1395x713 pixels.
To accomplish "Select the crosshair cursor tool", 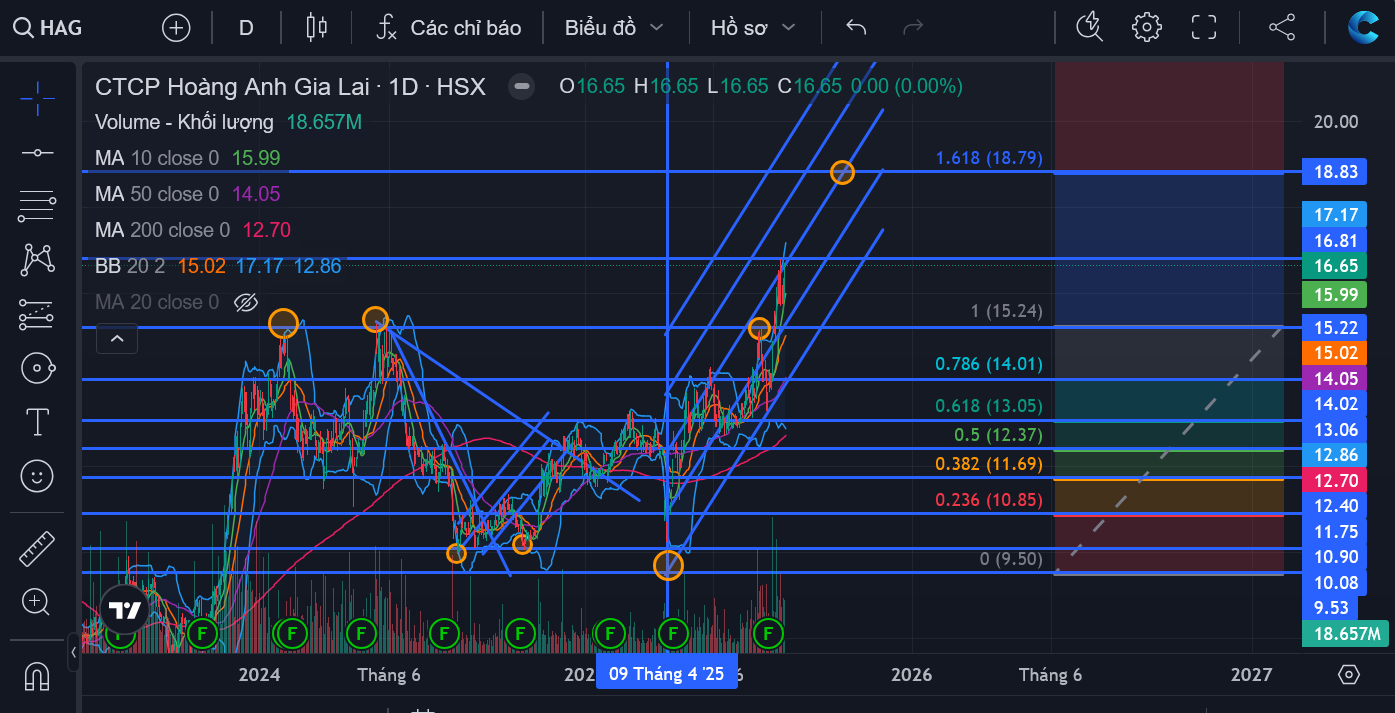I will click(x=38, y=97).
